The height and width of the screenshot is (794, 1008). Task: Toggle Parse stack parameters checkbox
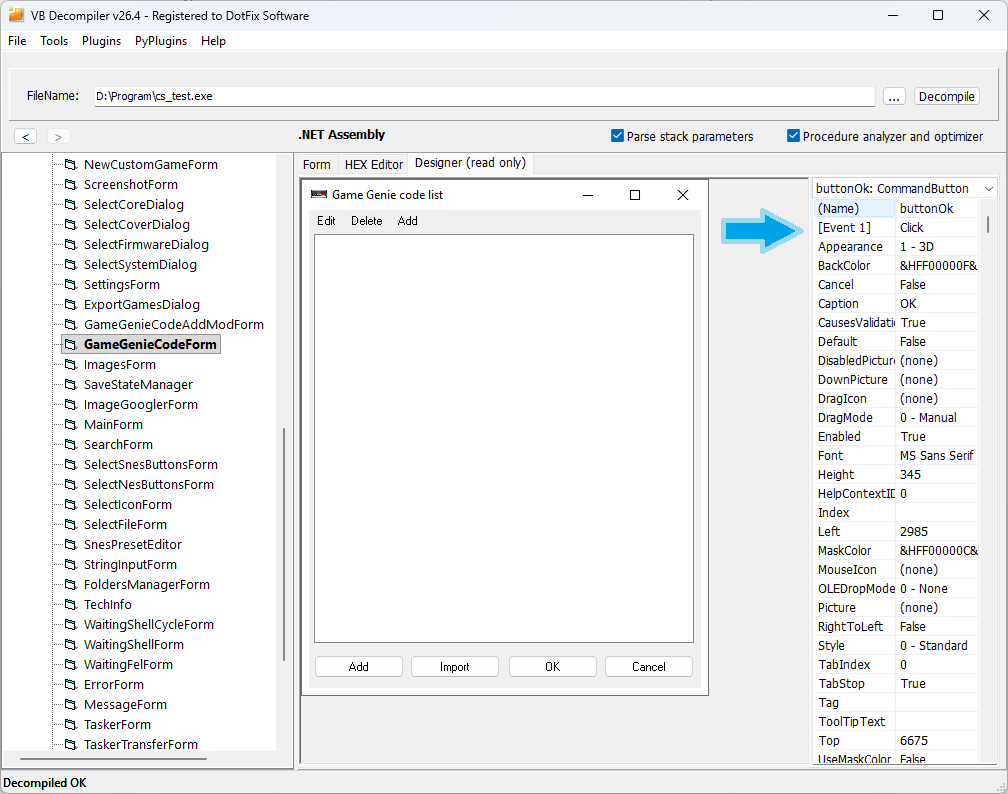[617, 136]
